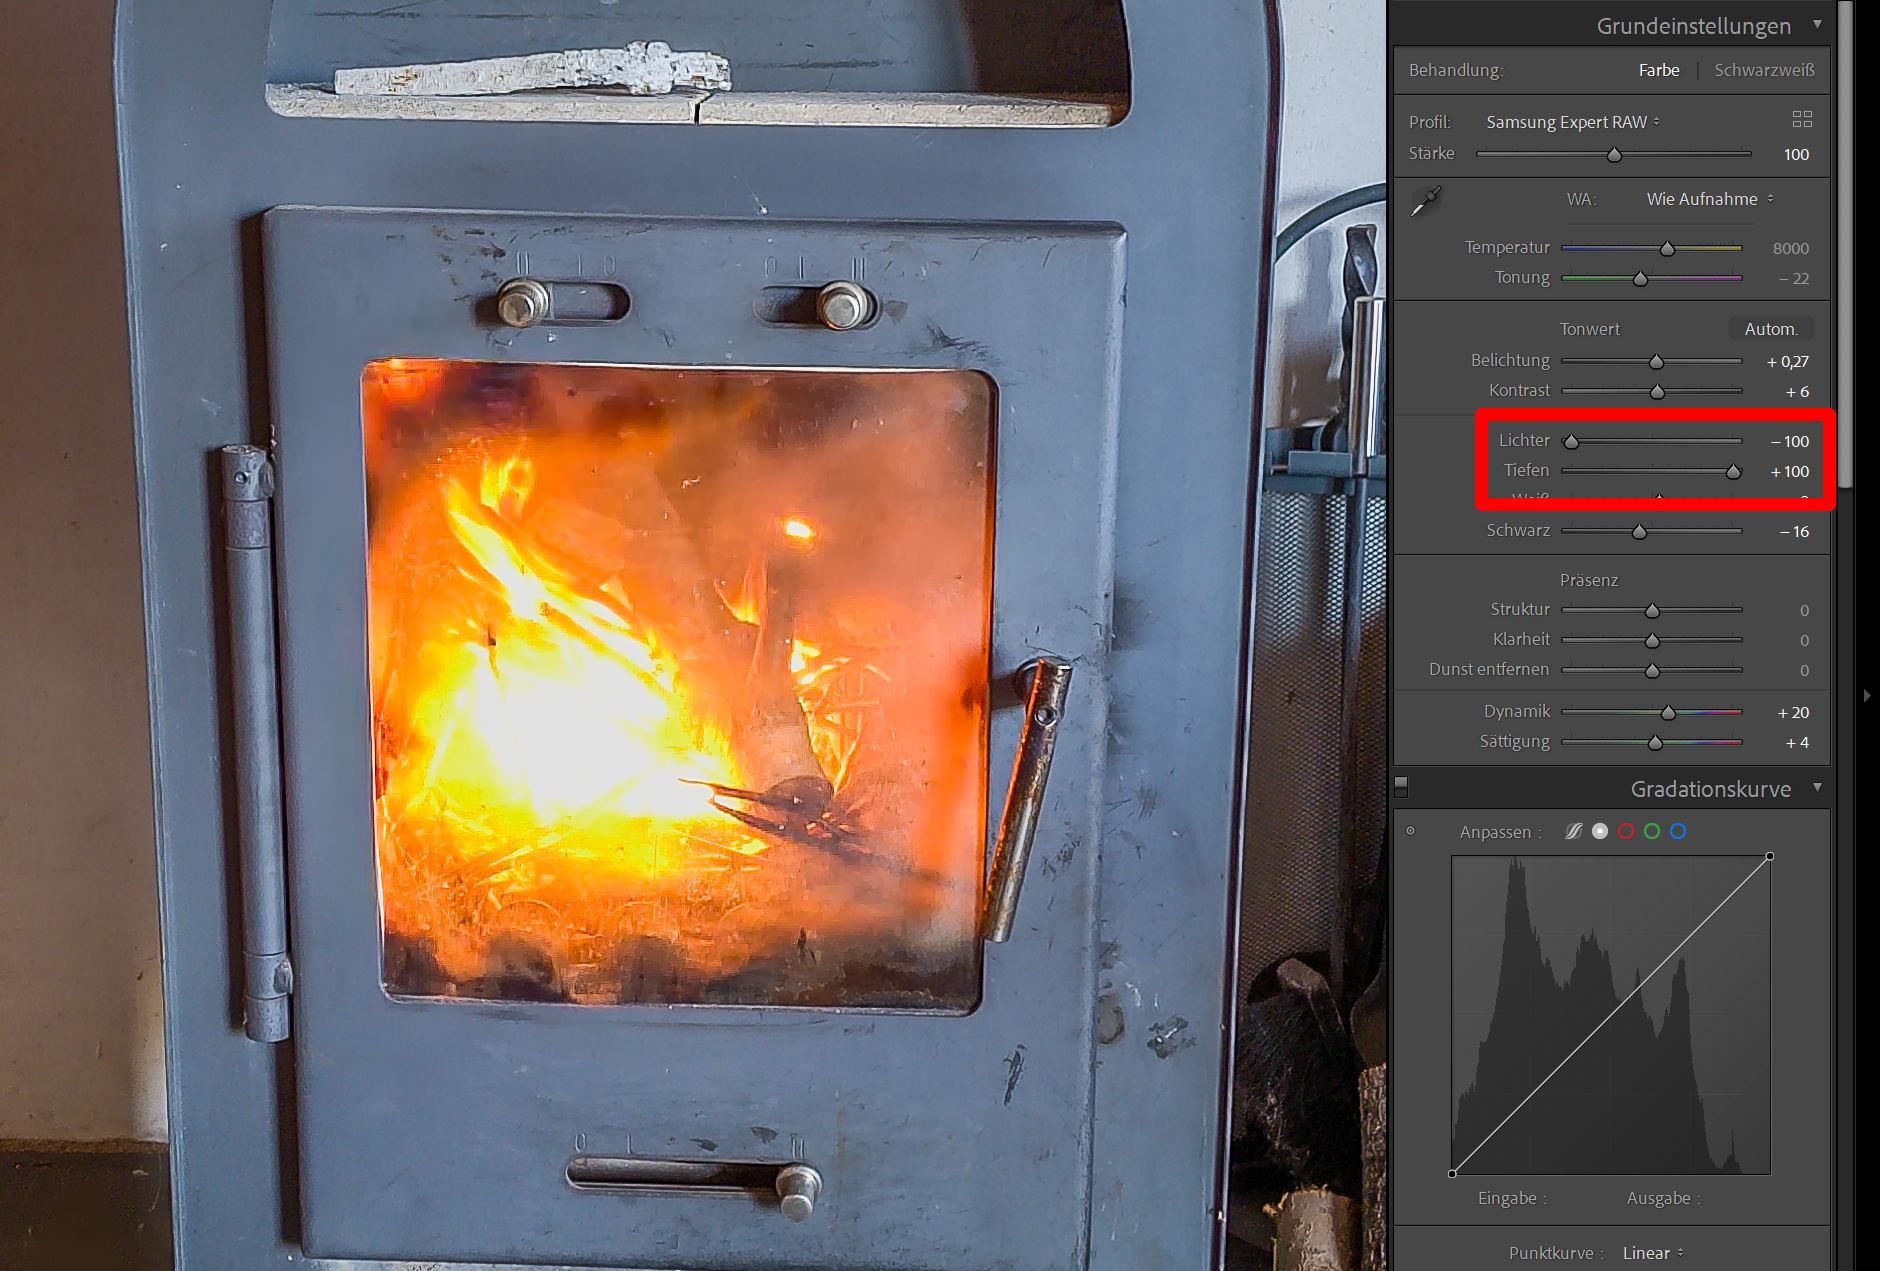Open the Punktkurve Linear dropdown
Viewport: 1880px width, 1271px height.
(x=1652, y=1253)
